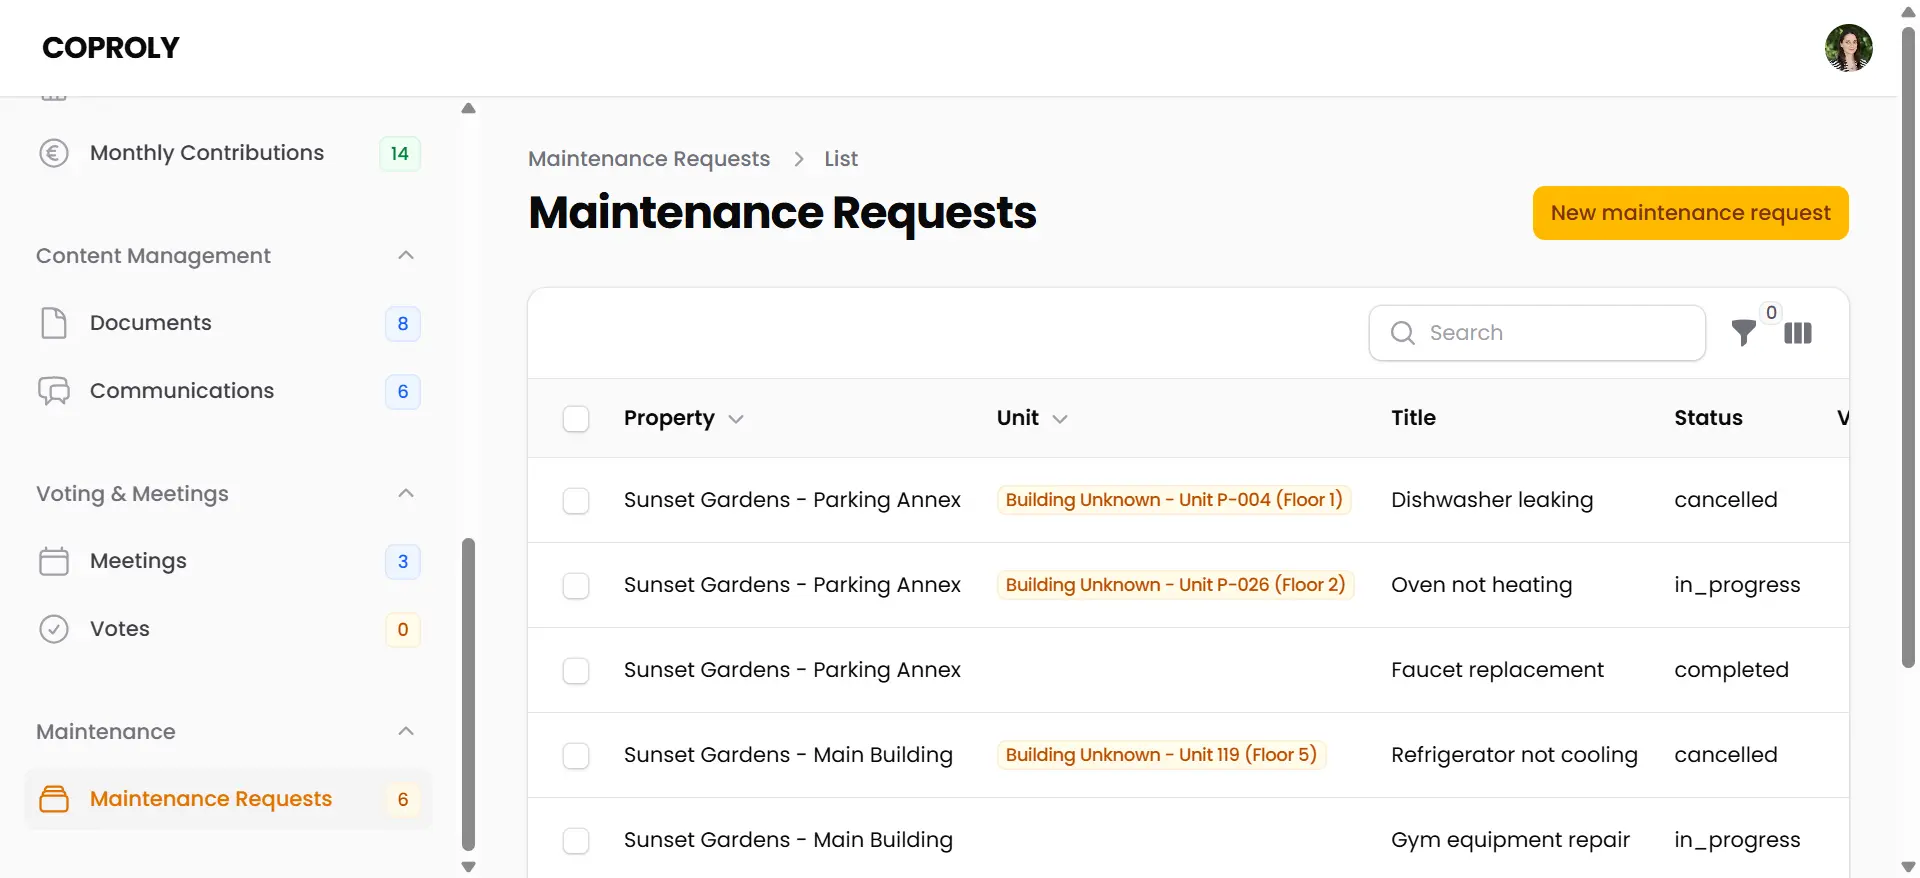Open the user profile avatar menu
The height and width of the screenshot is (878, 1920).
pyautogui.click(x=1848, y=48)
